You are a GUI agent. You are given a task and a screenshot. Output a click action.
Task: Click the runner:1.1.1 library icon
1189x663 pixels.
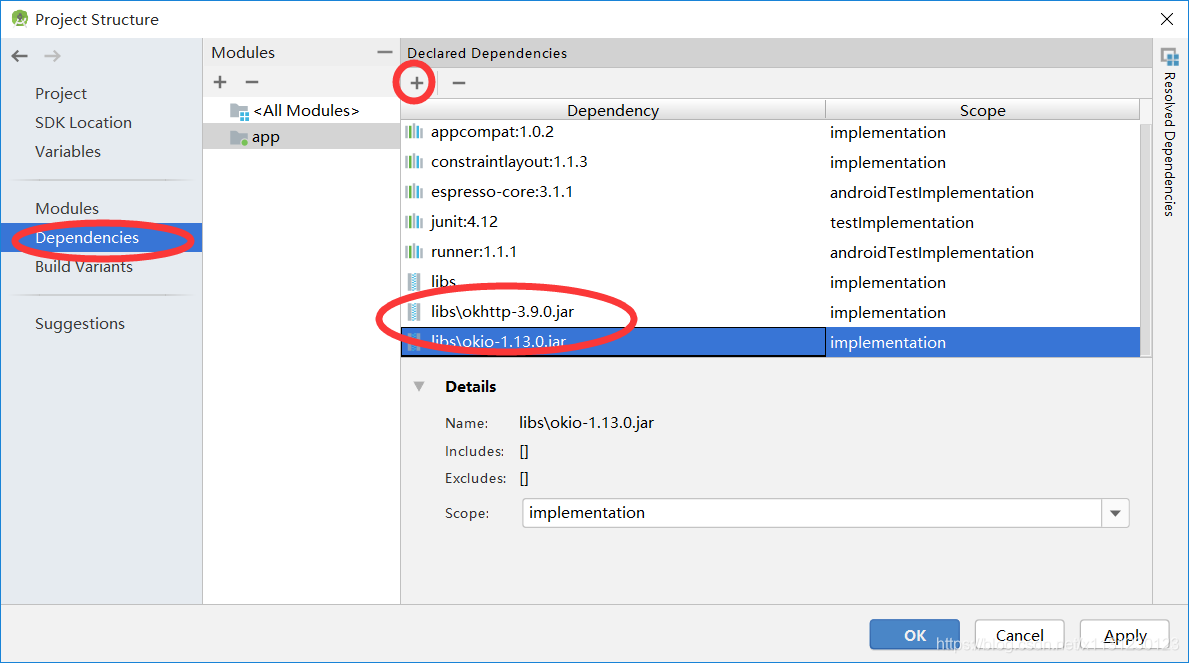[414, 252]
